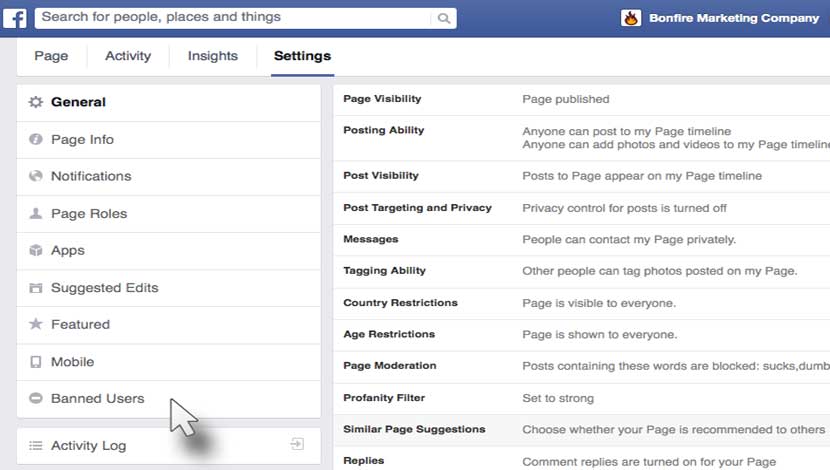Click the Notifications globe icon

coord(36,176)
